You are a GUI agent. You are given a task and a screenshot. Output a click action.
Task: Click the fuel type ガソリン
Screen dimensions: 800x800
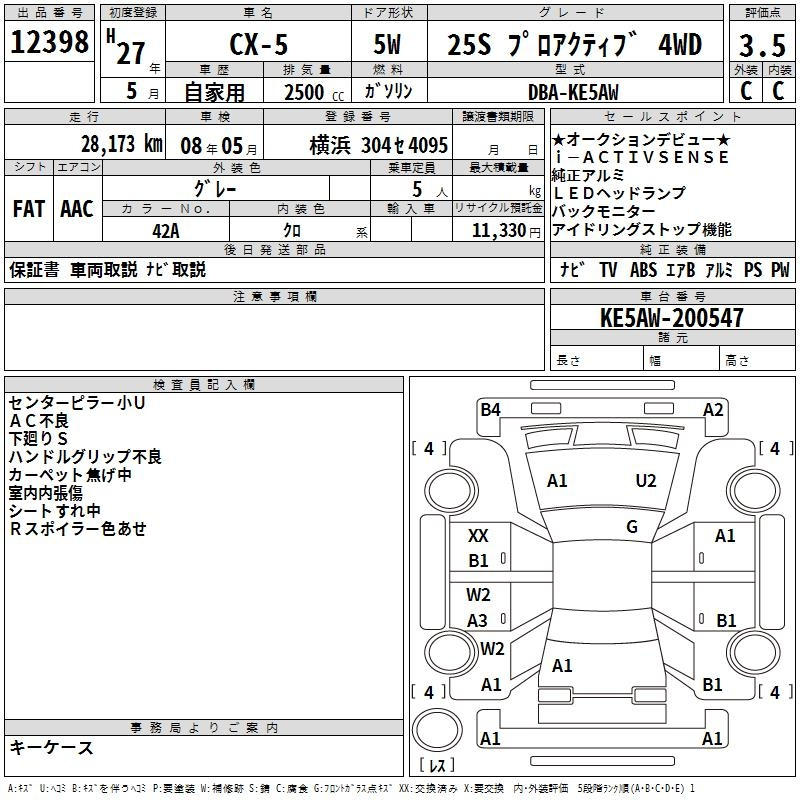click(388, 91)
